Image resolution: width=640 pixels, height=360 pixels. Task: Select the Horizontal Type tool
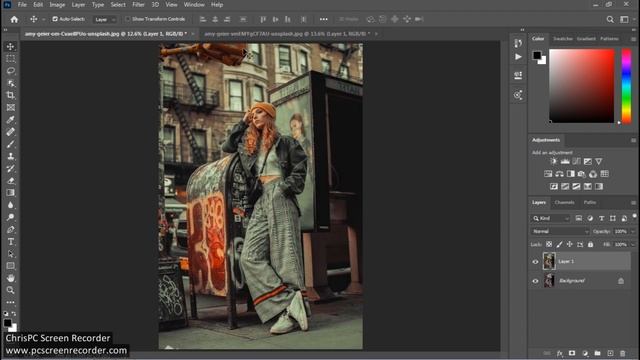(x=11, y=242)
